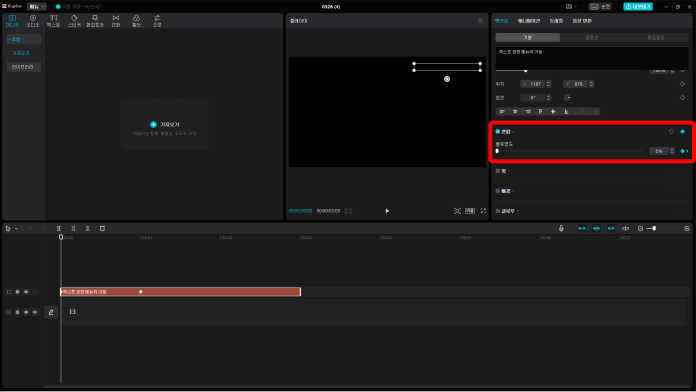Screen dimensions: 696x392
Task: Select the Bubble (말풍선) sub-tab
Action: pos(592,38)
